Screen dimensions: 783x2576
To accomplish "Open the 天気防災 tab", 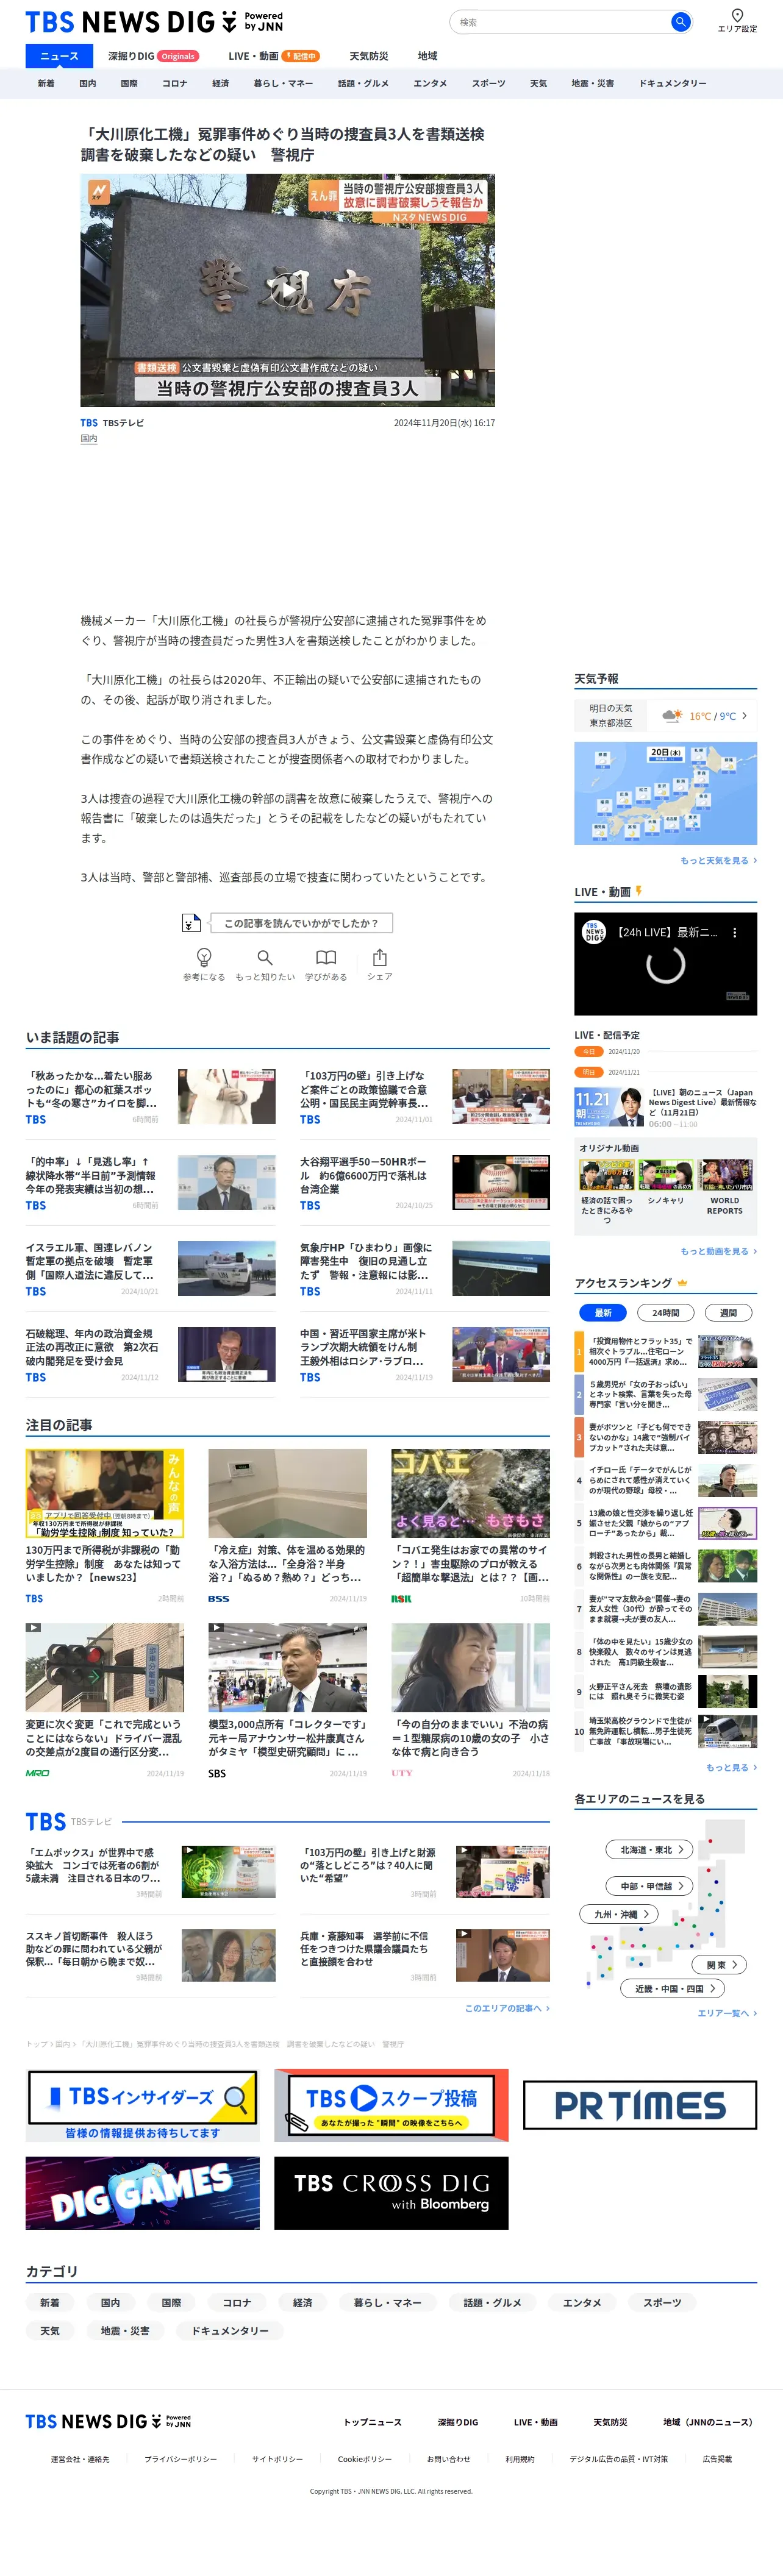I will 369,56.
